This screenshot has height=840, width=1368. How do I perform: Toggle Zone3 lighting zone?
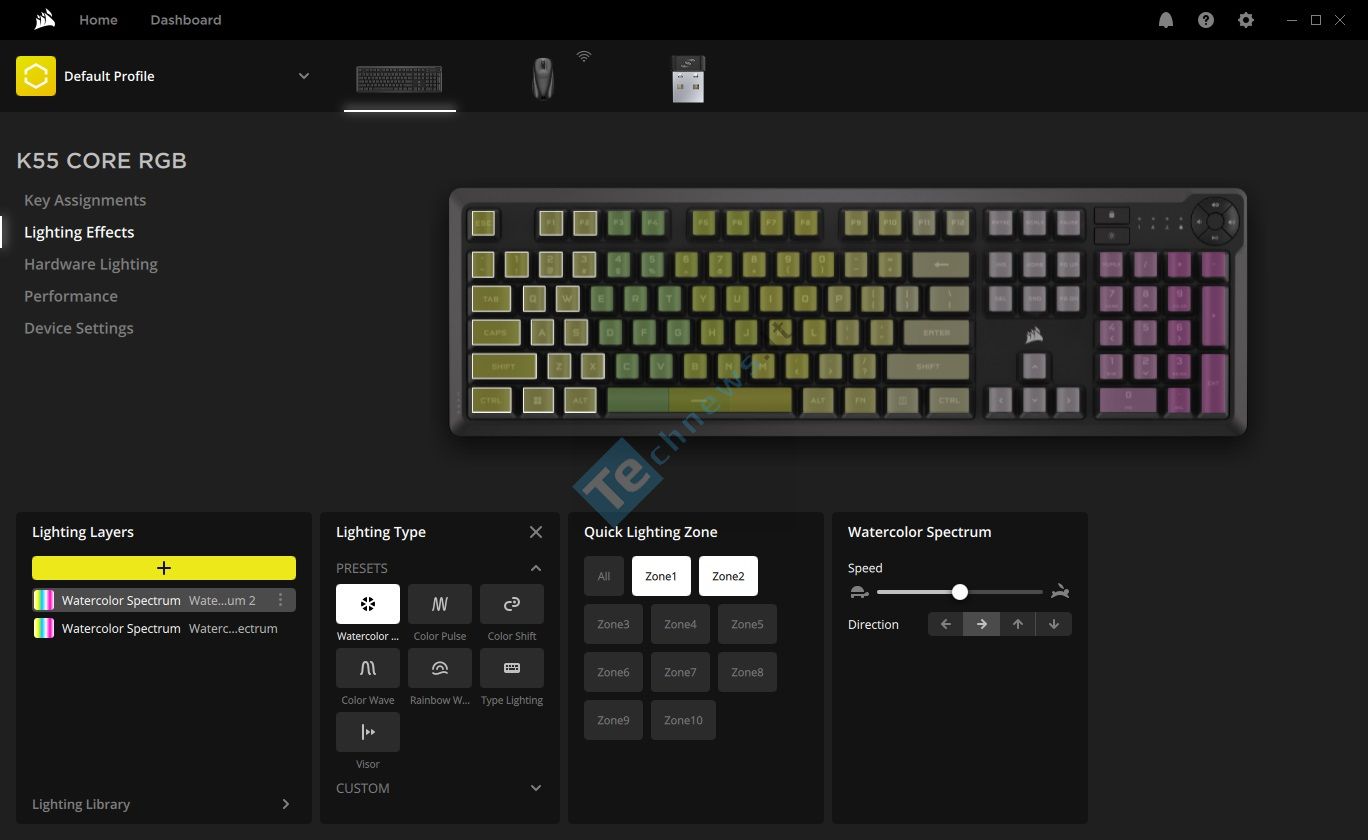click(x=613, y=624)
